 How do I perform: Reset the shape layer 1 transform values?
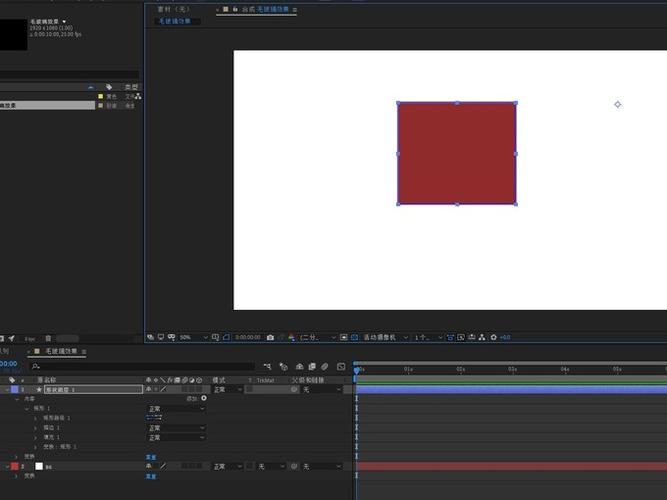pos(151,457)
